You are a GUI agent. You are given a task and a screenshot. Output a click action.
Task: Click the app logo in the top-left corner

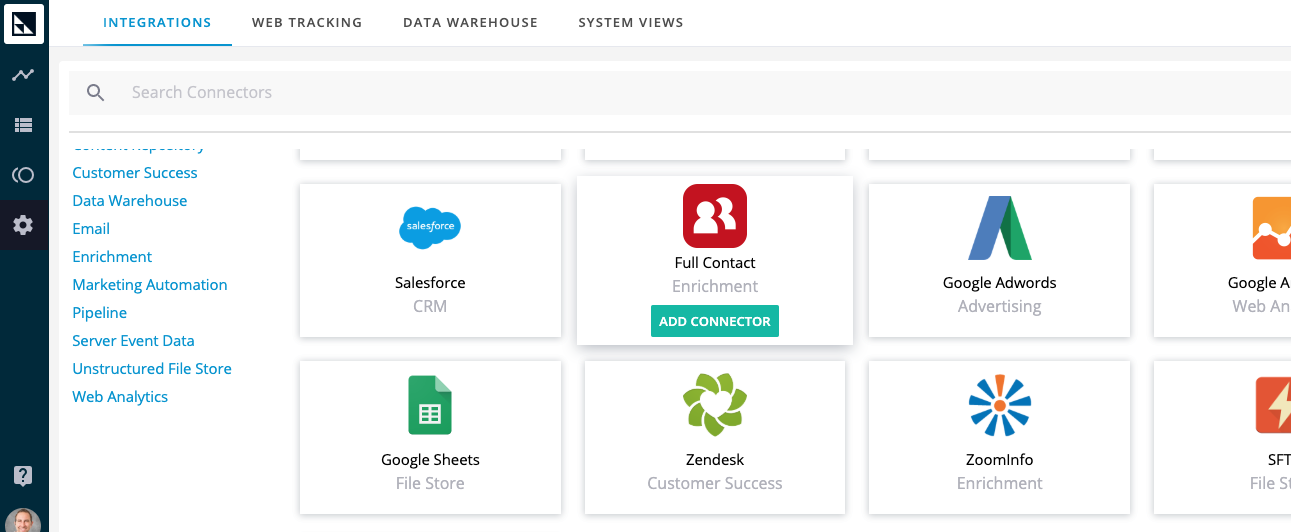click(24, 22)
